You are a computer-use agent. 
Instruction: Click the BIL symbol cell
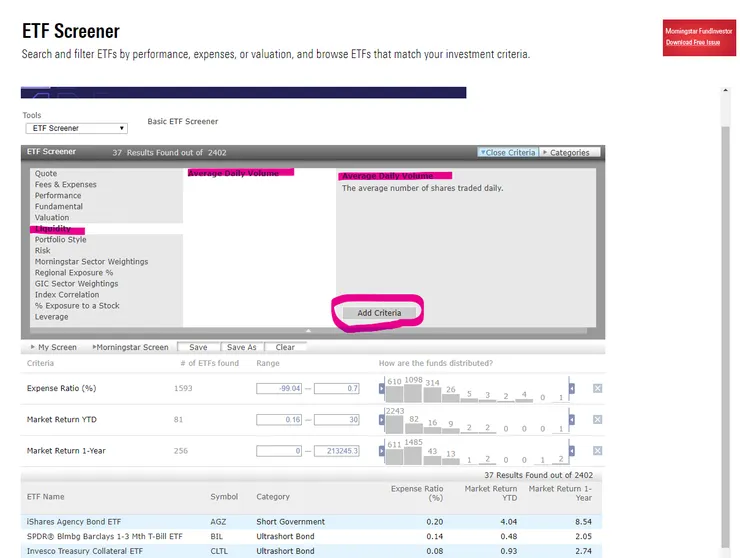[216, 536]
